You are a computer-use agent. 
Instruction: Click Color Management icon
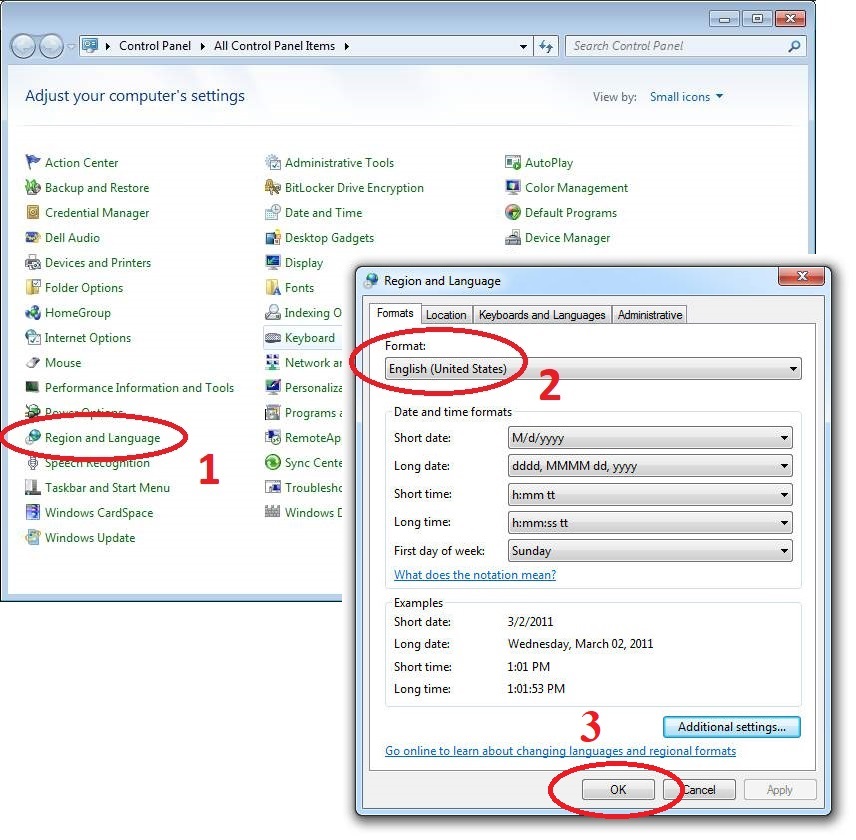tap(513, 187)
